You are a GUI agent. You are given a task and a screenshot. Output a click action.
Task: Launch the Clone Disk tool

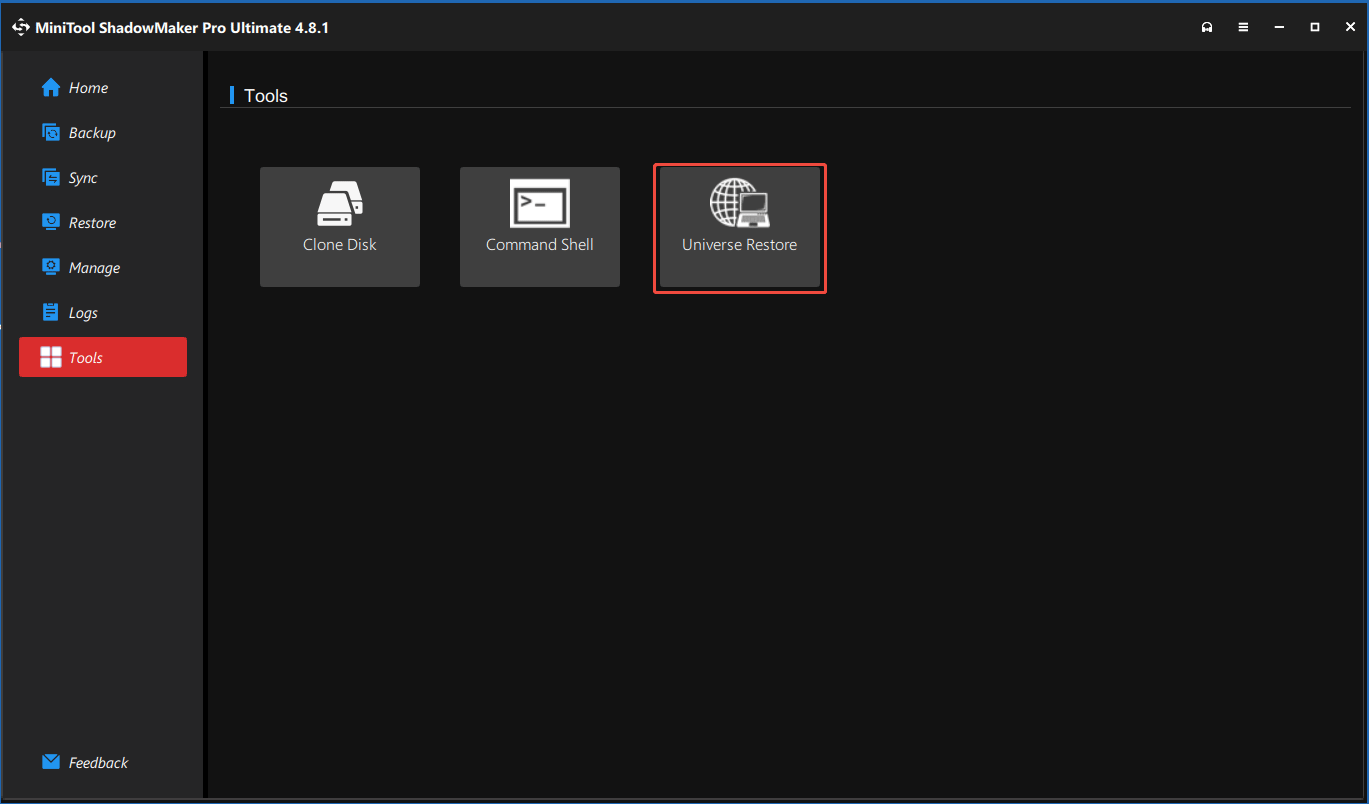(x=340, y=227)
